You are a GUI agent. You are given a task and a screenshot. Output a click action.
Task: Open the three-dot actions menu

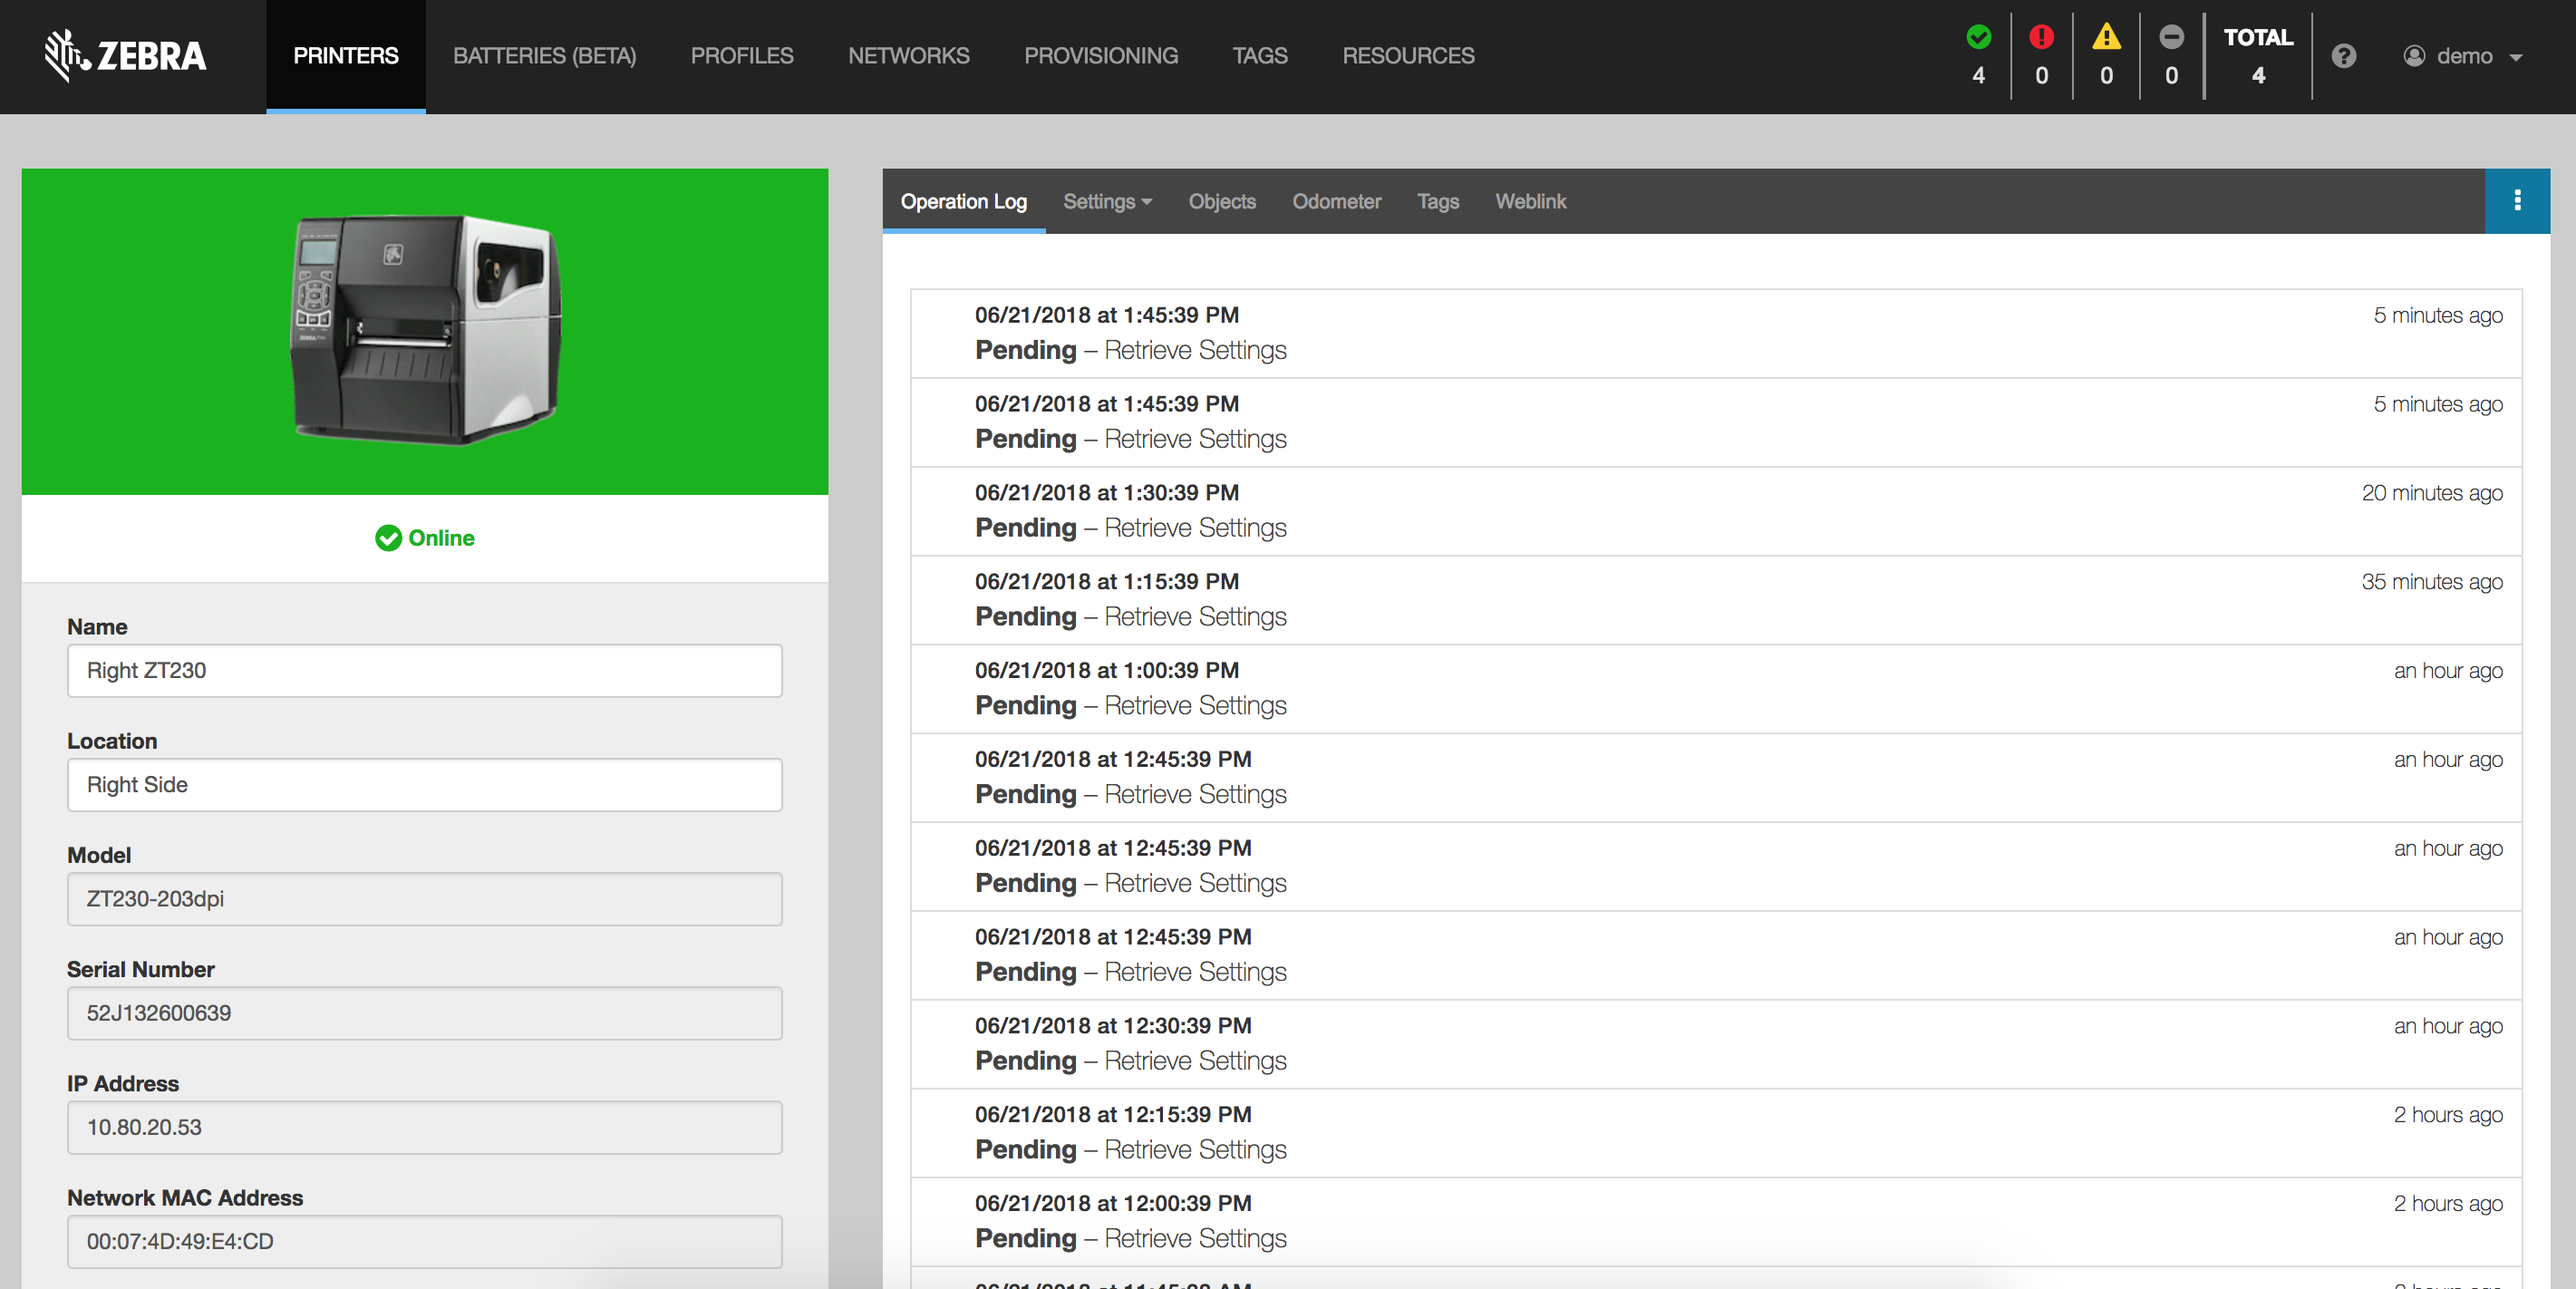2517,201
